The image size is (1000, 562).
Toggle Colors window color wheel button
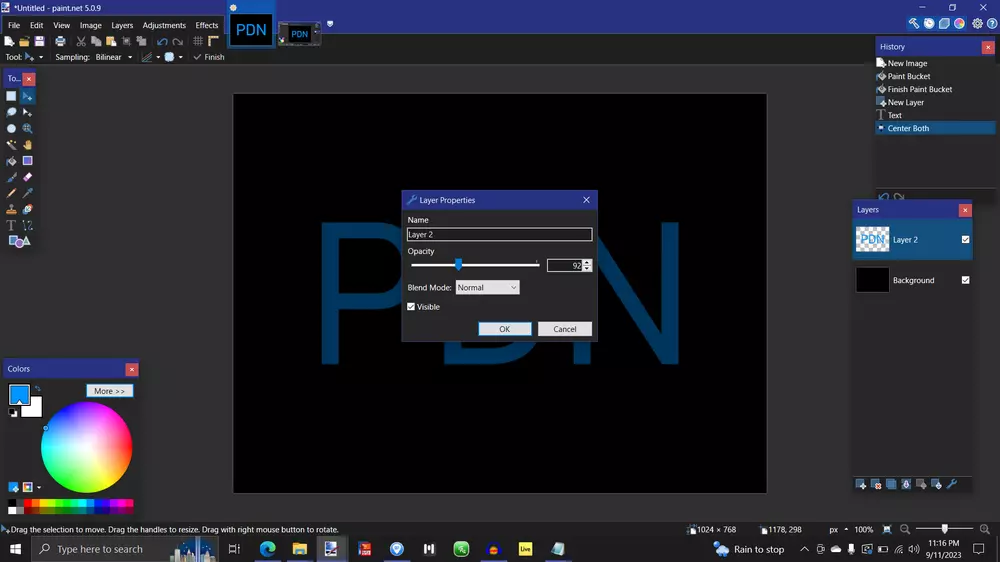[960, 24]
